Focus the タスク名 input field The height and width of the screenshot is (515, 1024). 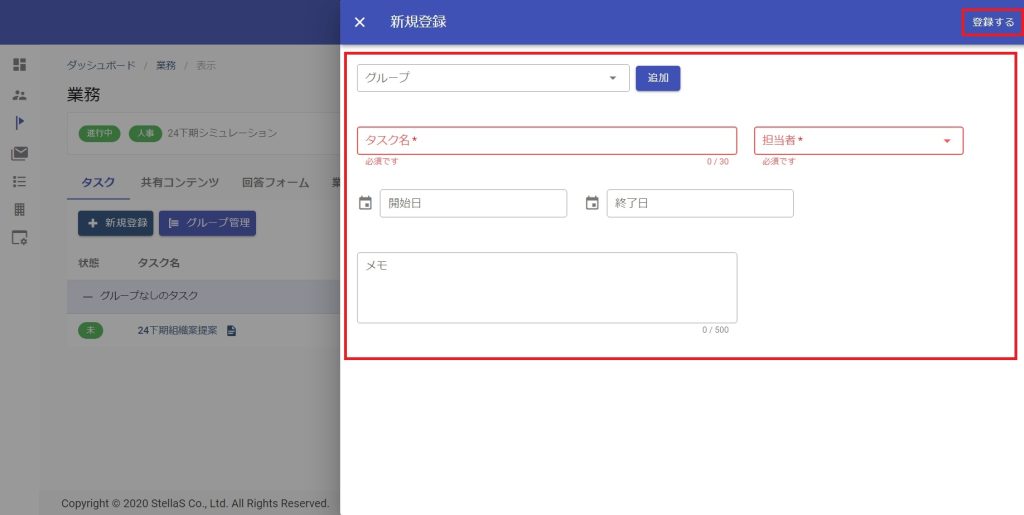546,141
